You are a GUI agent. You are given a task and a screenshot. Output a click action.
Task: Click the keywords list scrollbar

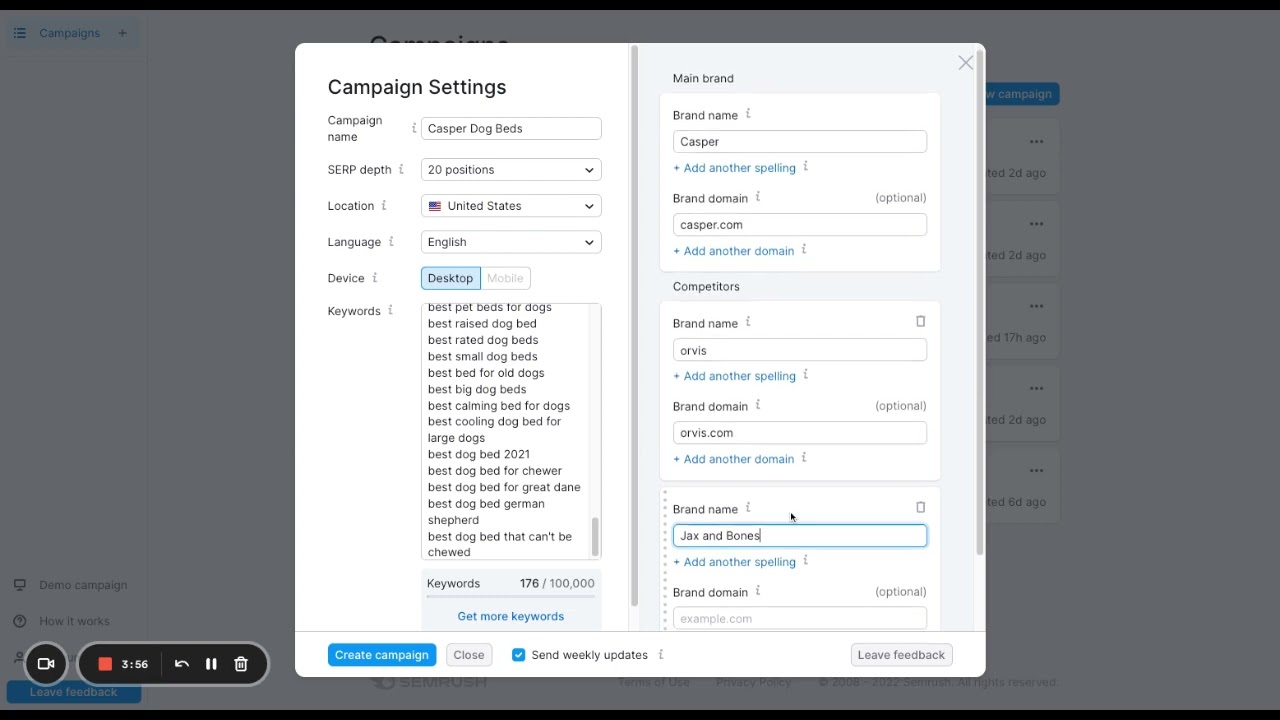[595, 536]
